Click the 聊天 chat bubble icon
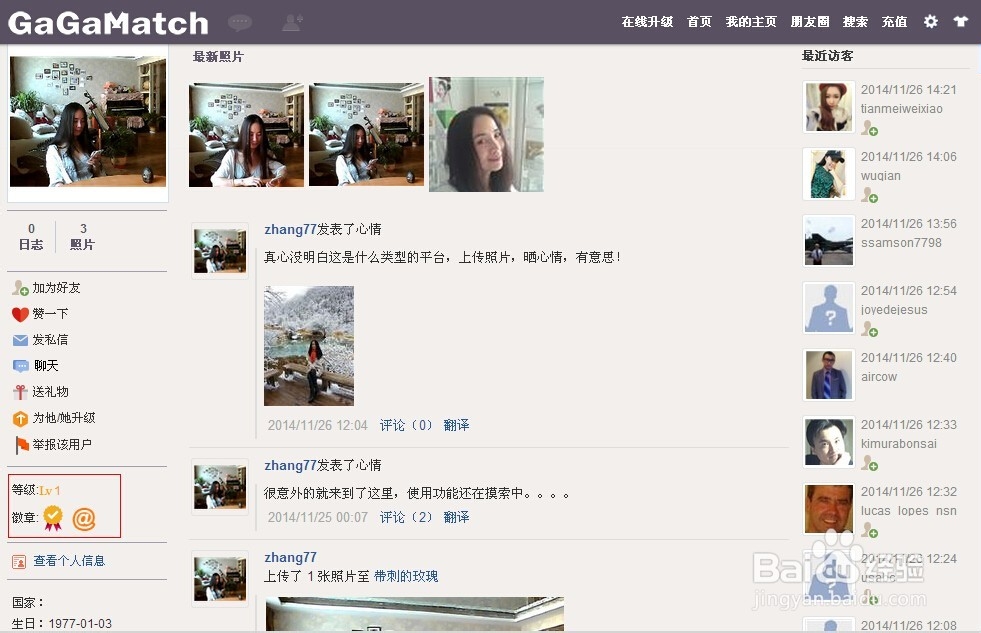 click(x=21, y=366)
